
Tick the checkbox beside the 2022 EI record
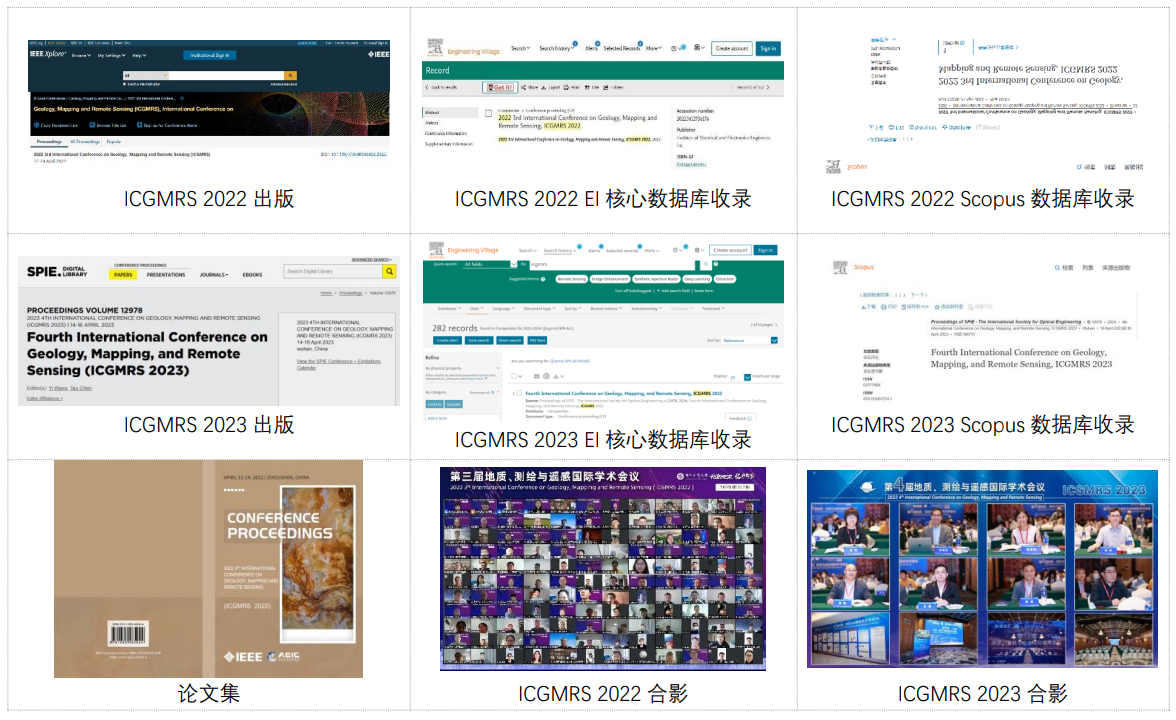coord(488,114)
